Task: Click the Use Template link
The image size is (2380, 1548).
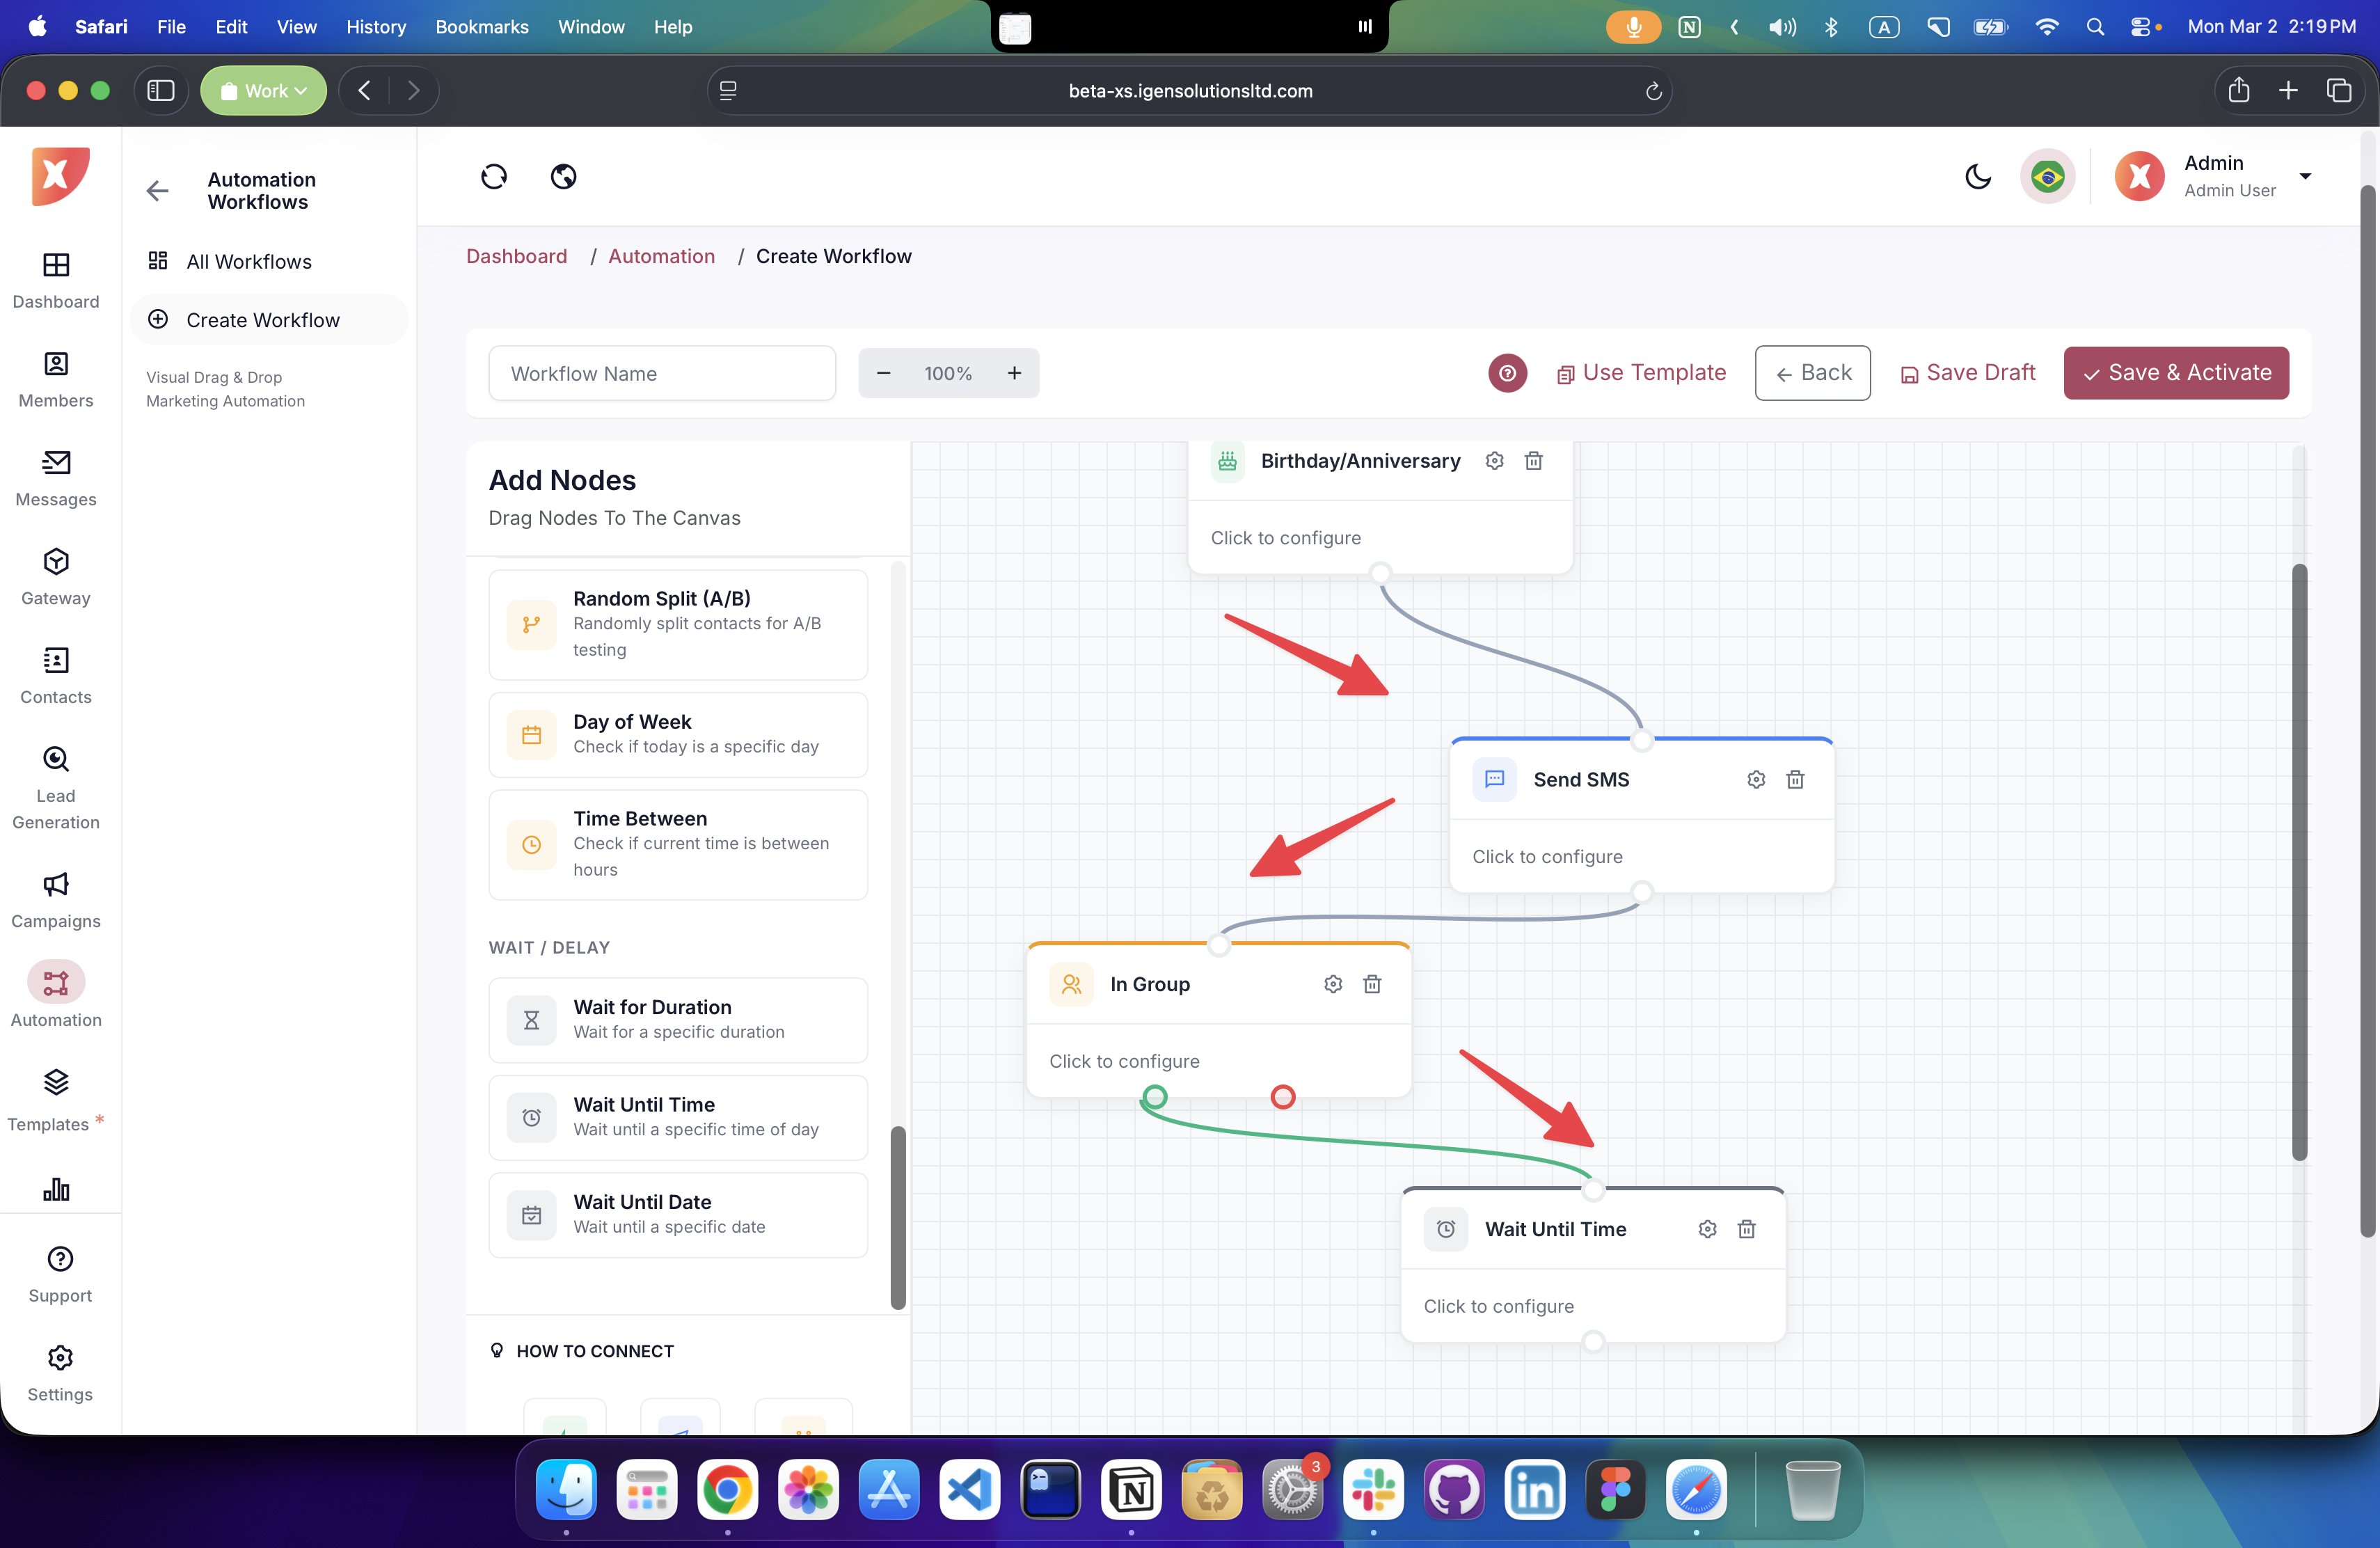Action: 1641,373
